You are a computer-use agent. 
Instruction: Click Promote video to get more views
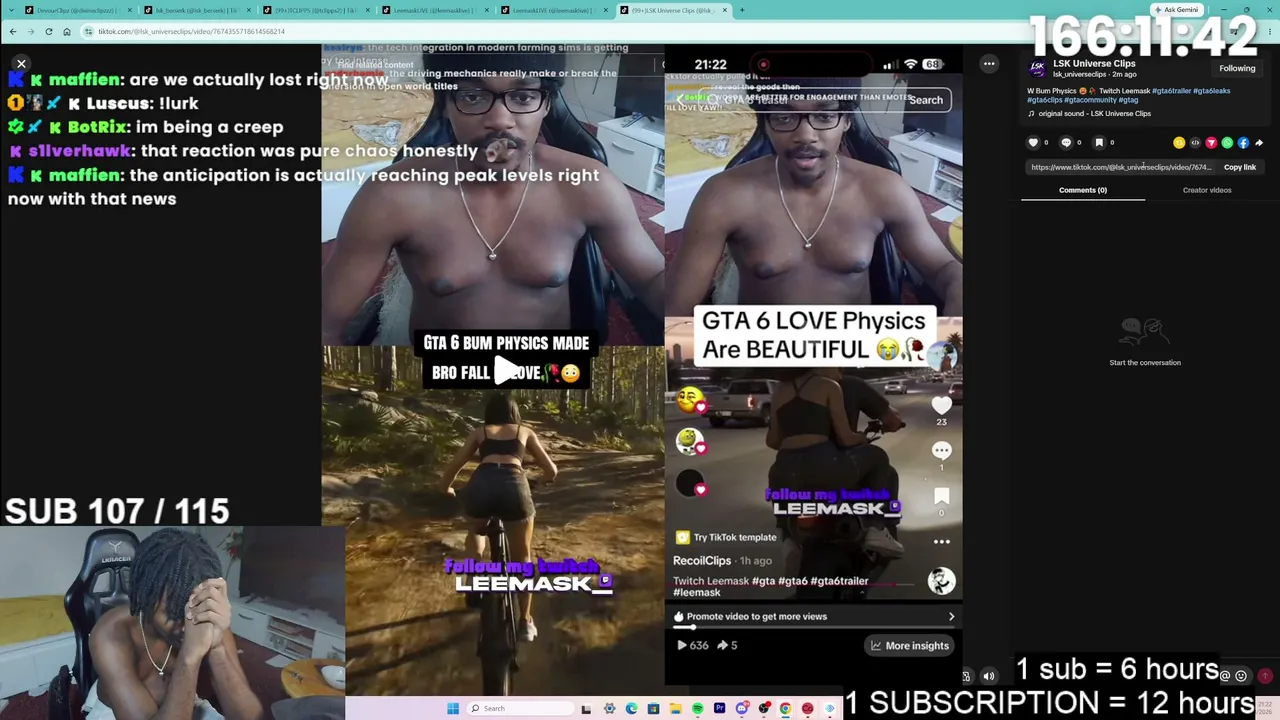pos(814,616)
